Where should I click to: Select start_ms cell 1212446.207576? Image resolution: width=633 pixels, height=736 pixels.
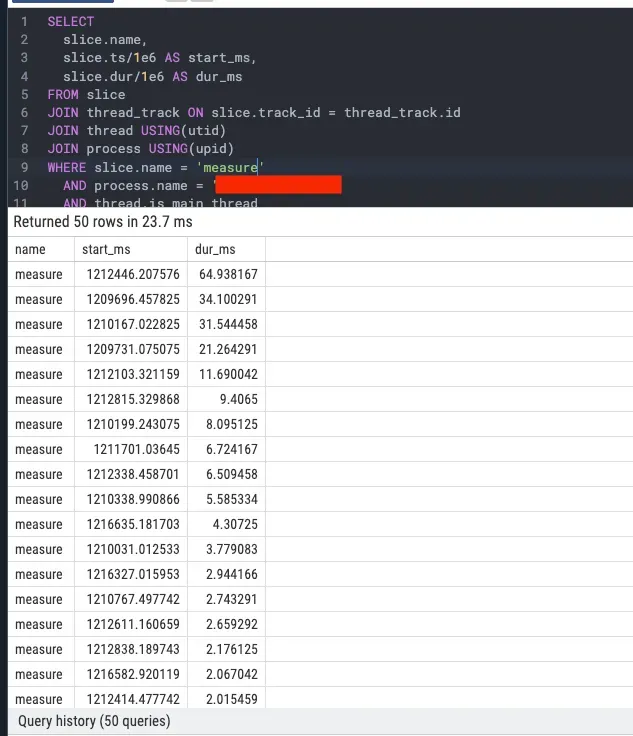(133, 274)
